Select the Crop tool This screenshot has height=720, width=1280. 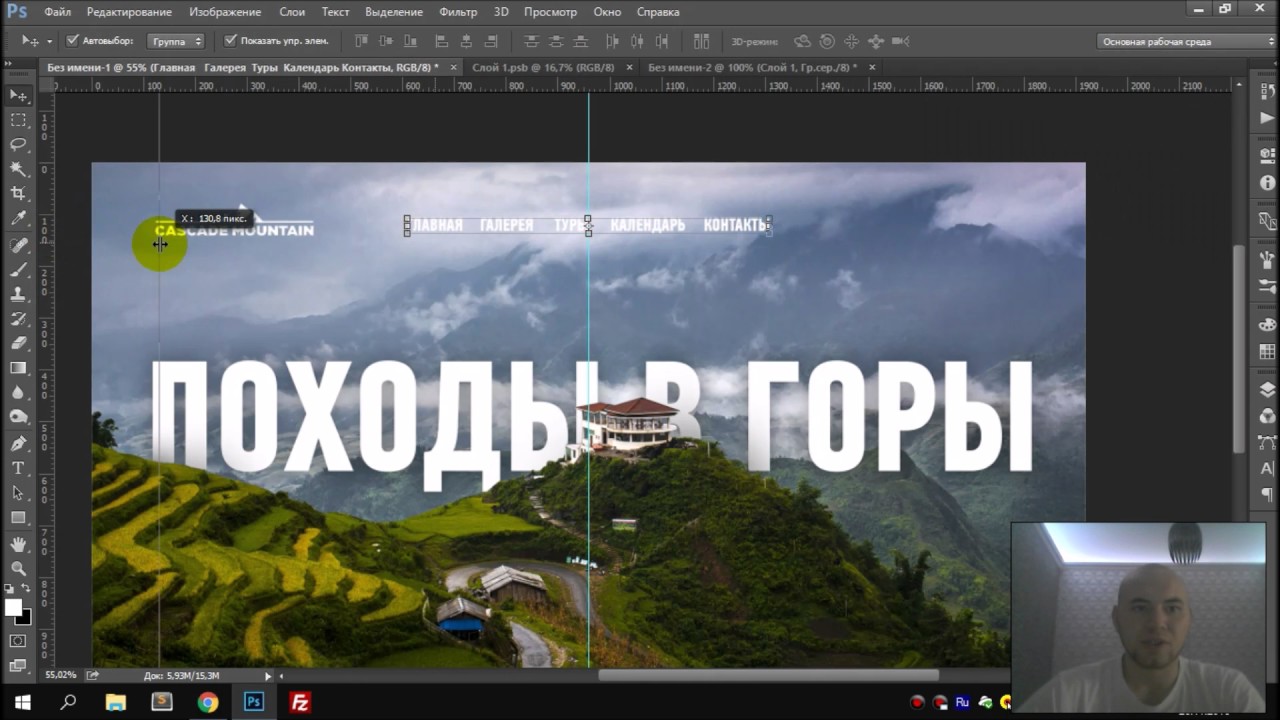coord(18,194)
